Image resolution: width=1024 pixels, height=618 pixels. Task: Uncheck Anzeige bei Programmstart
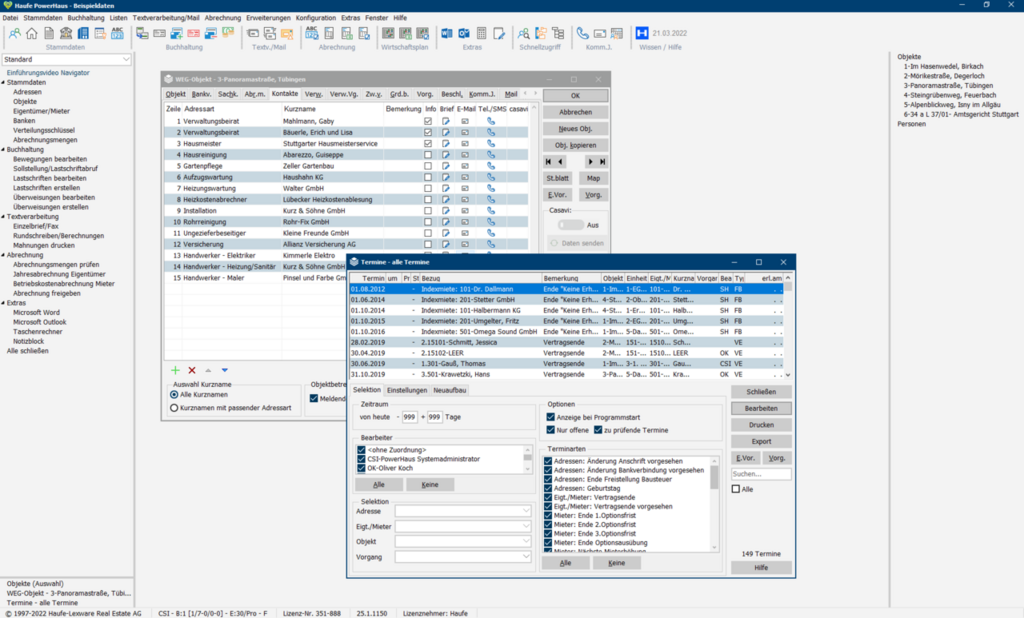coord(551,417)
